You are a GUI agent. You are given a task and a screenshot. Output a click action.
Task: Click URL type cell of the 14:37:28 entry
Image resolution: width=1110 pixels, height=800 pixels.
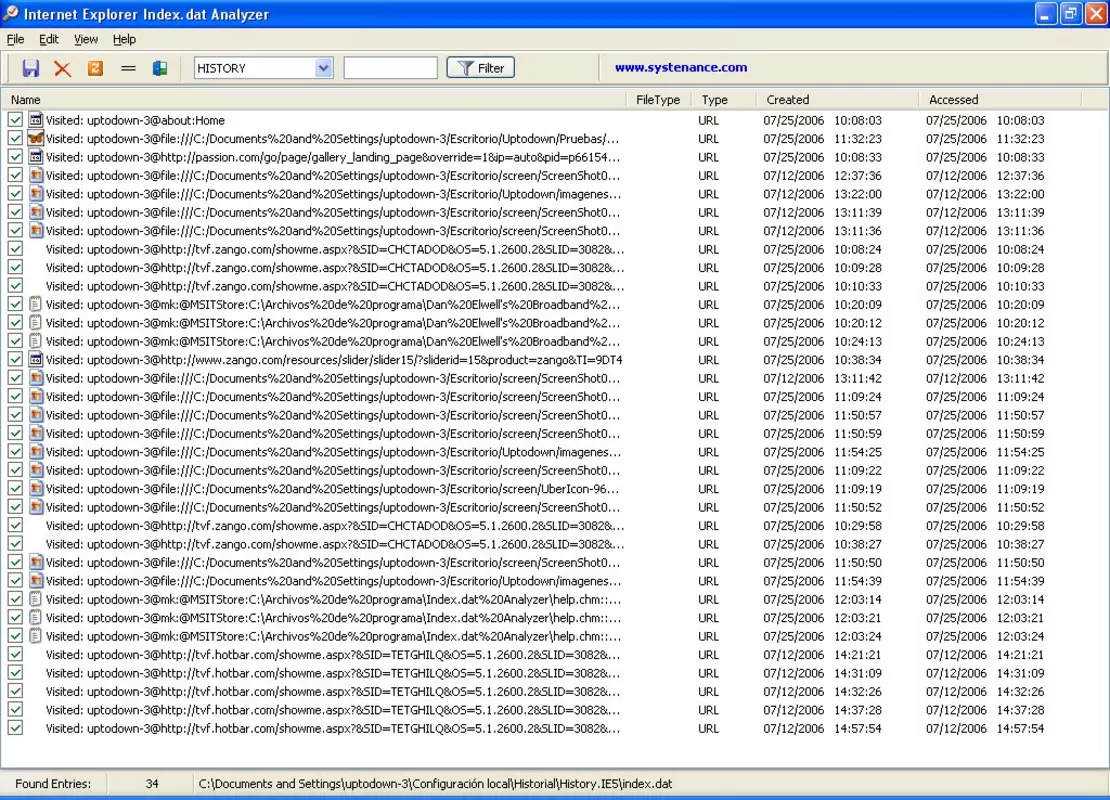pyautogui.click(x=708, y=709)
